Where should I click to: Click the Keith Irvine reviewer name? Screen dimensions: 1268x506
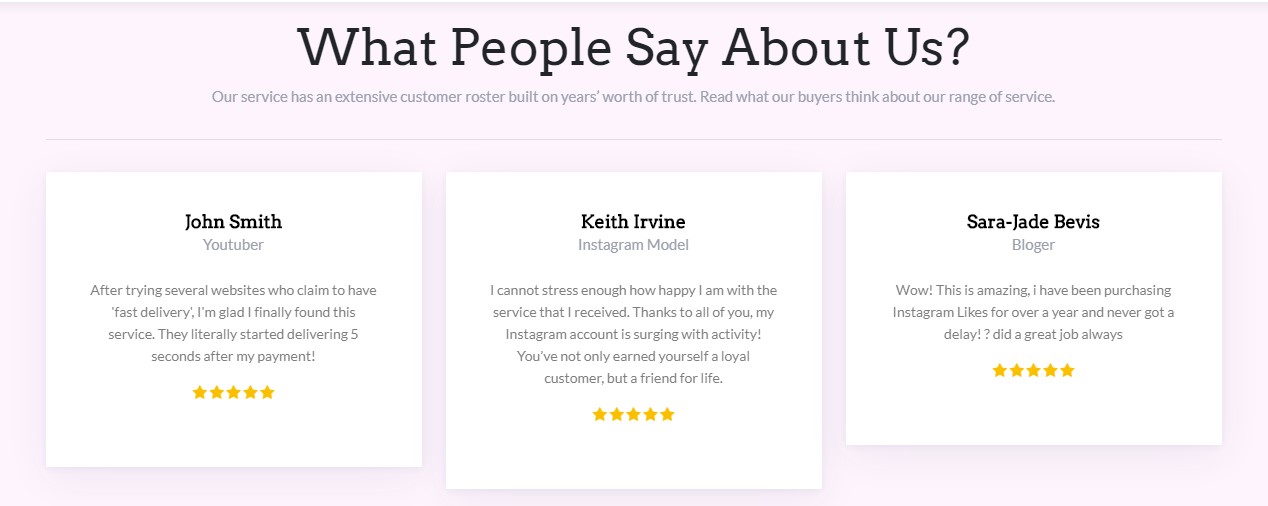(x=633, y=222)
